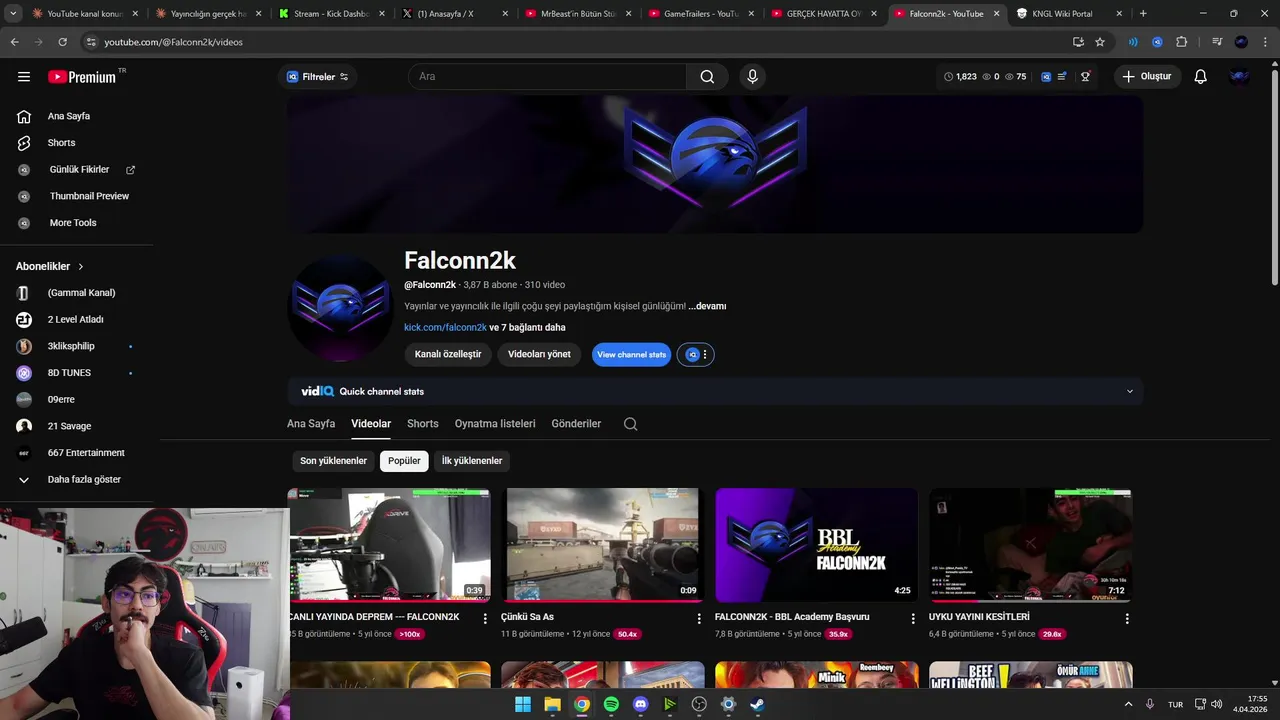
Task: Click Videoları yönet button
Action: (539, 354)
